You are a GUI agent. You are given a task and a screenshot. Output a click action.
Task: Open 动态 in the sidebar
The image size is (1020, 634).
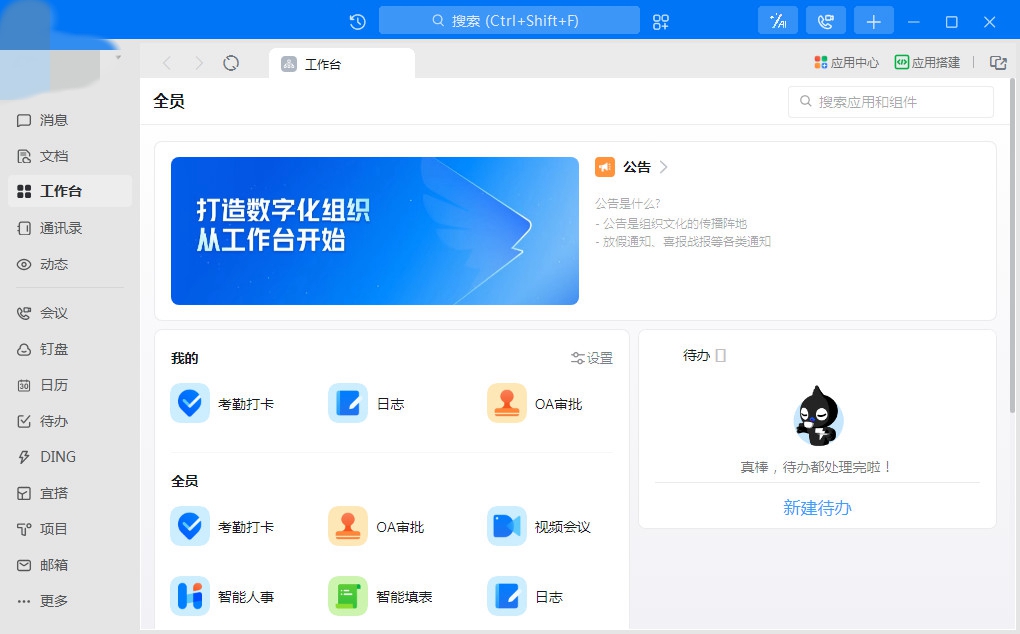(70, 264)
